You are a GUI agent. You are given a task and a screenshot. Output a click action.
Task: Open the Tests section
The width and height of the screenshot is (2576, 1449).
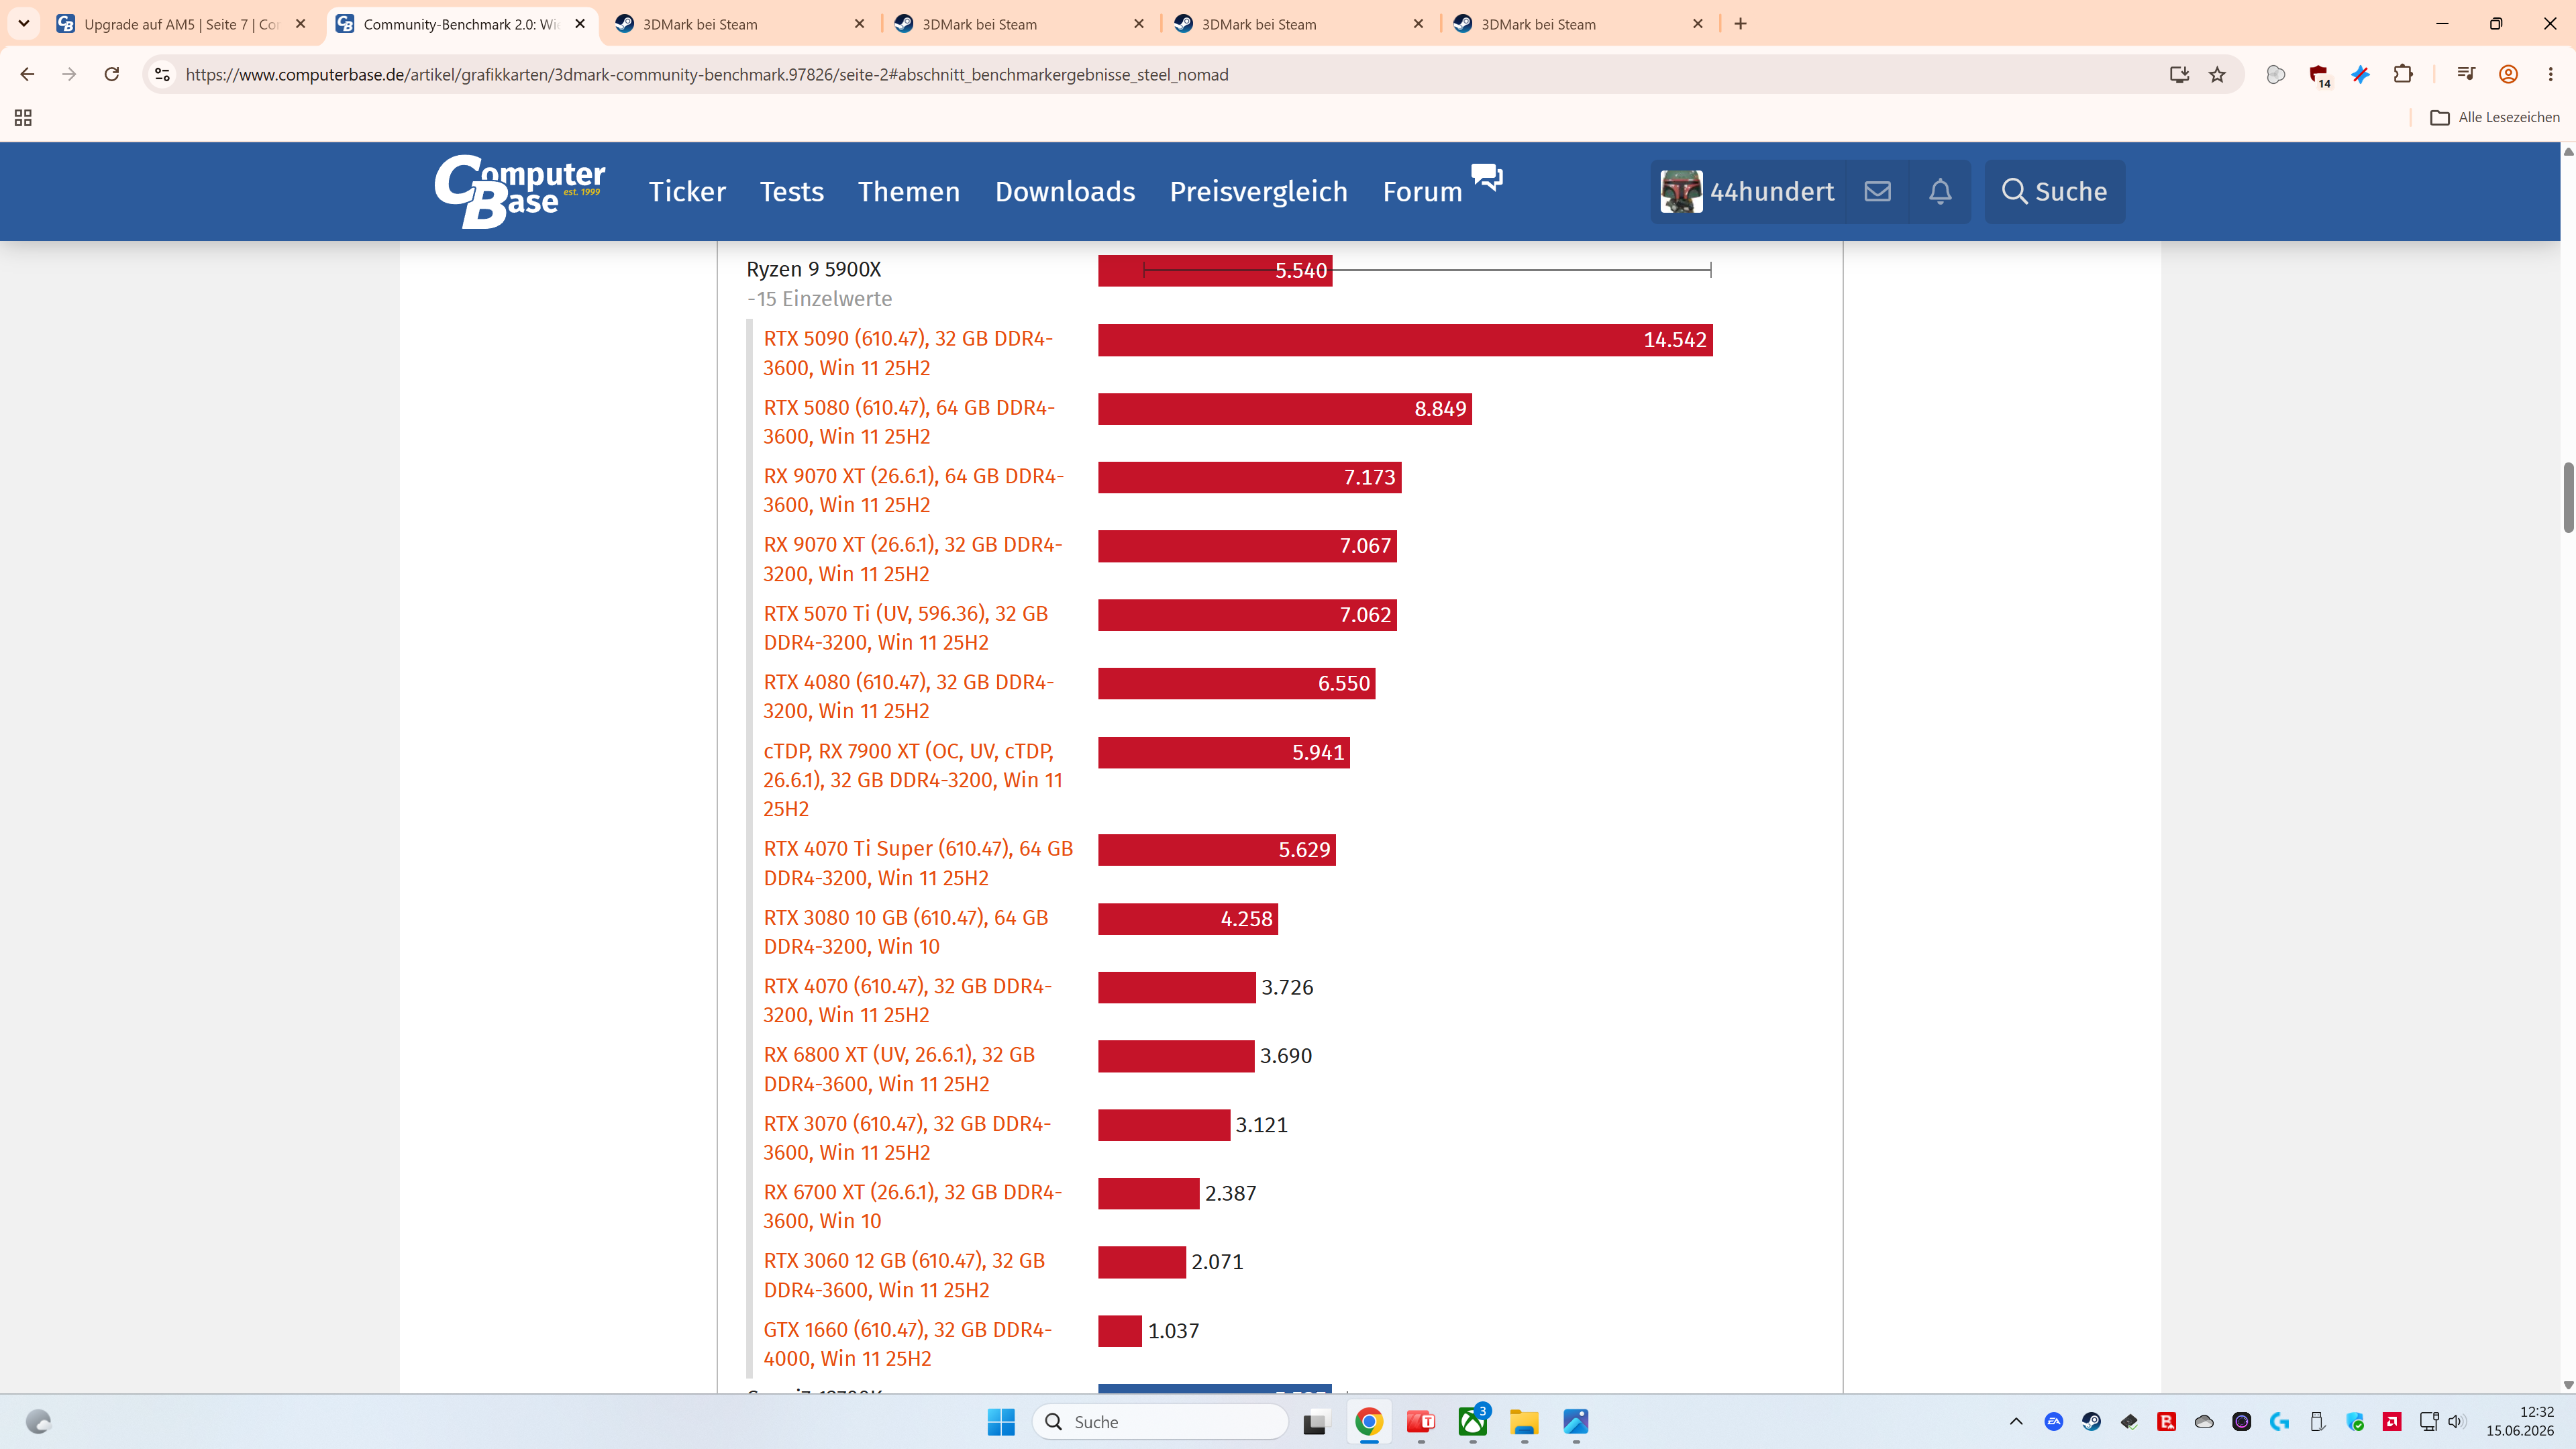792,191
